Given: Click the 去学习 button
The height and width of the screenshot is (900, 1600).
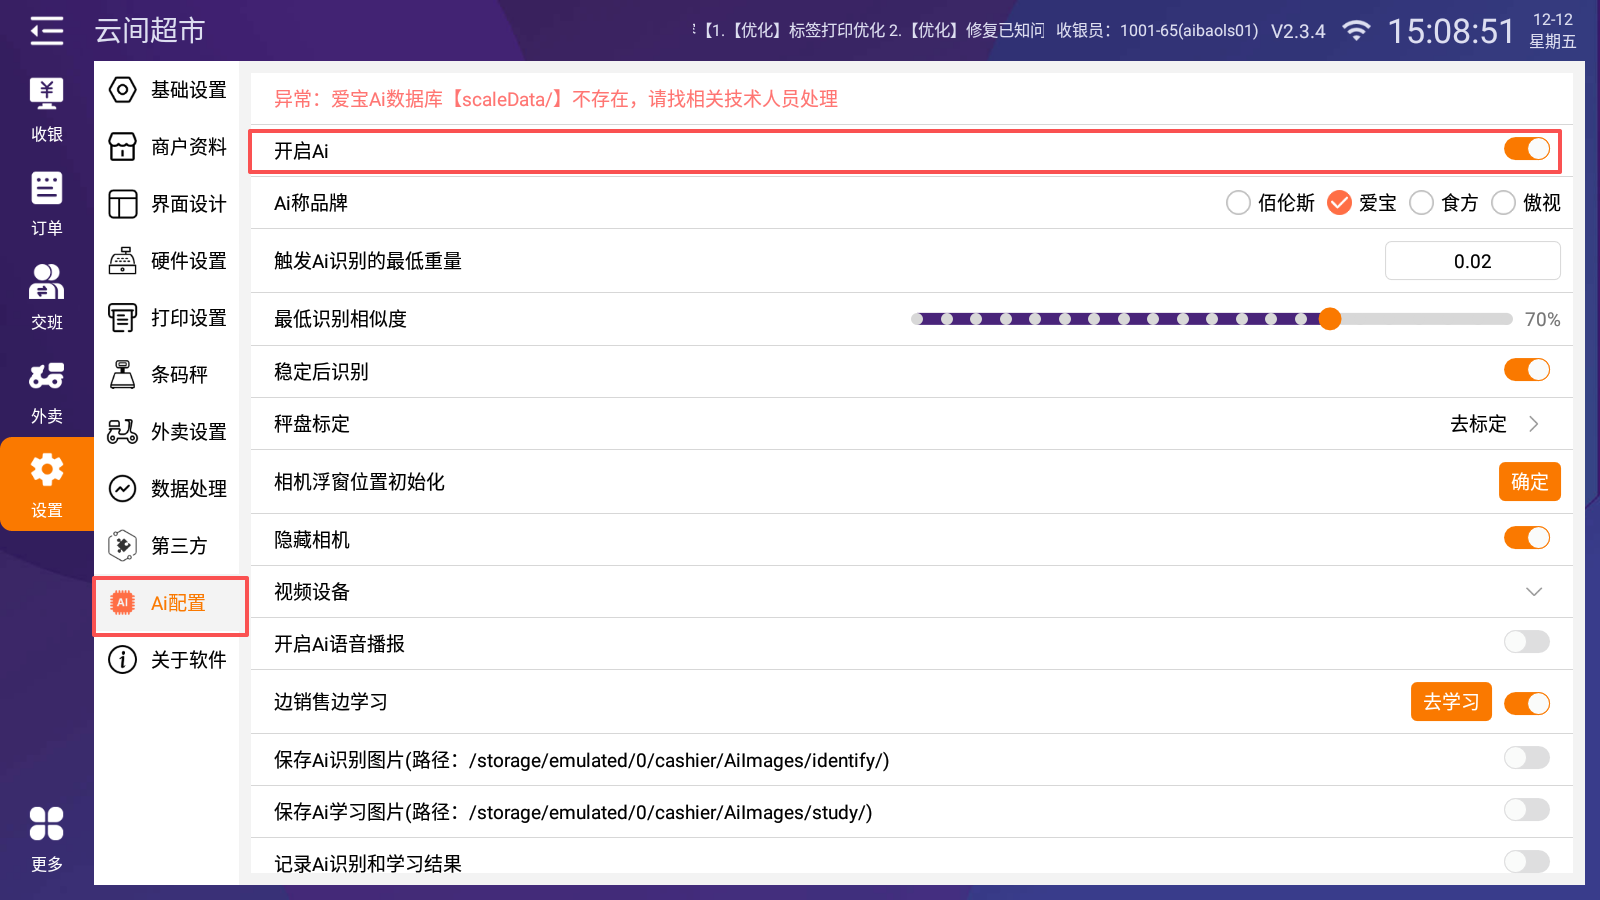Looking at the screenshot, I should (x=1450, y=702).
